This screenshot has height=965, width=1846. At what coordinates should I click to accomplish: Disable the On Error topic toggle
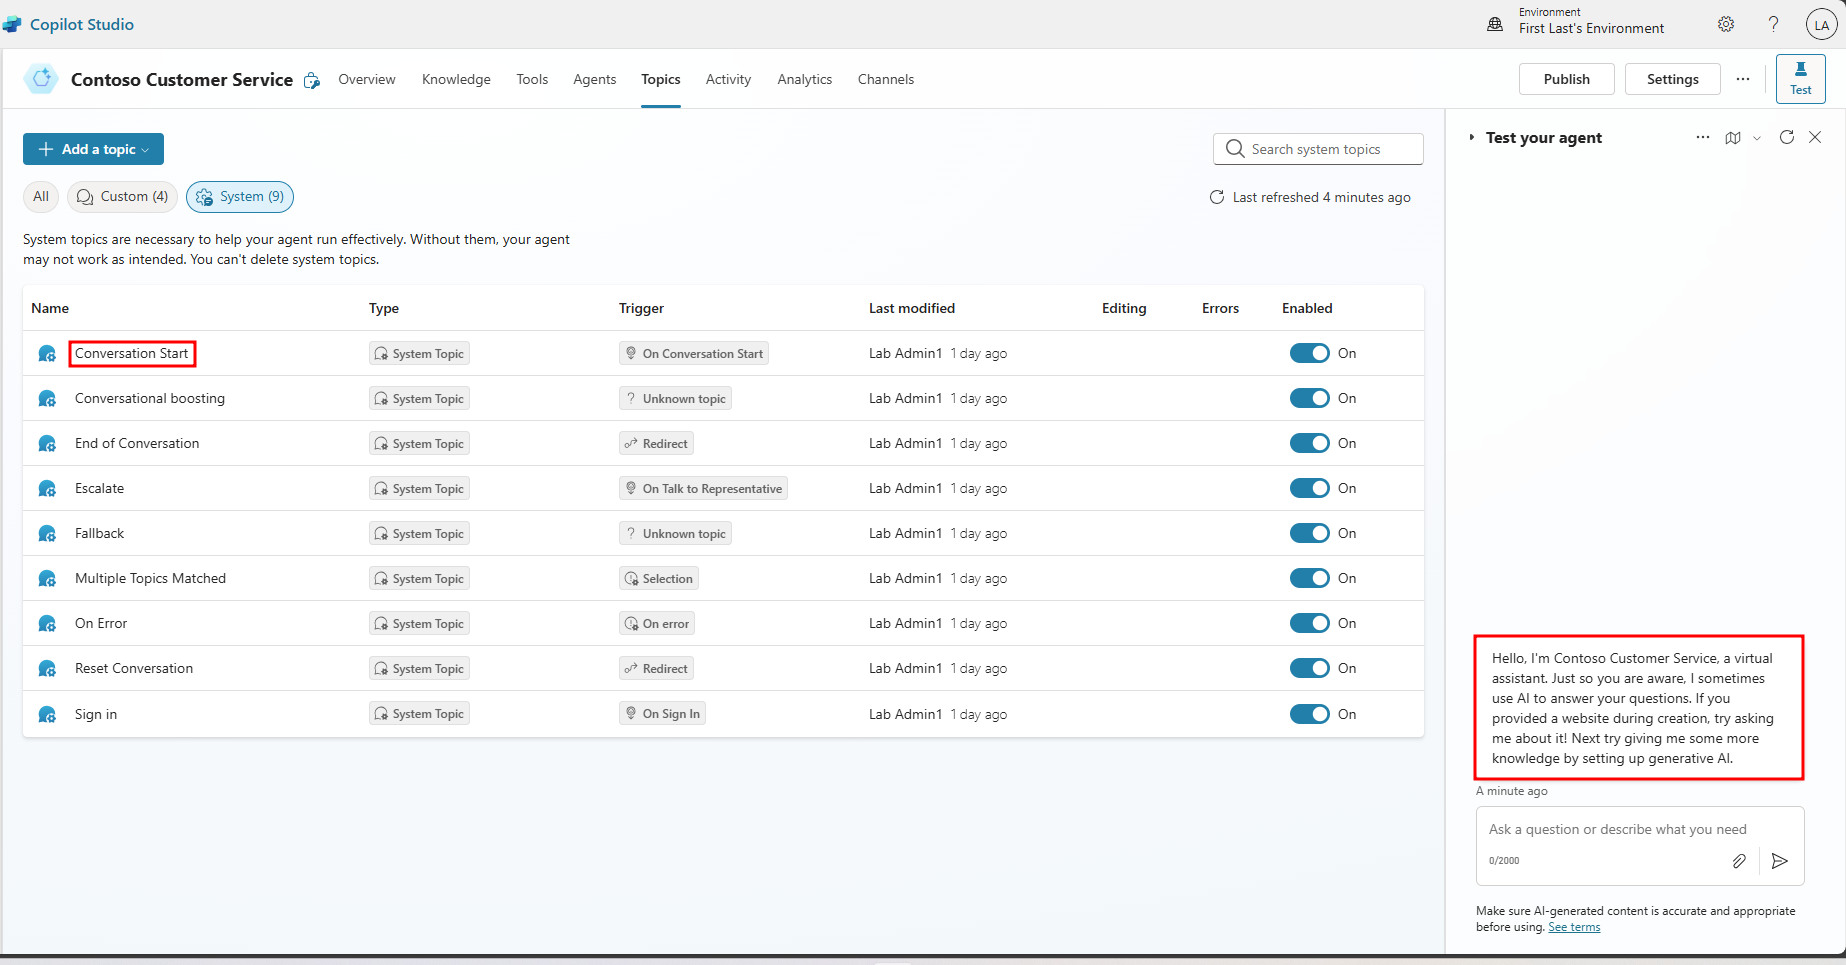(x=1309, y=623)
